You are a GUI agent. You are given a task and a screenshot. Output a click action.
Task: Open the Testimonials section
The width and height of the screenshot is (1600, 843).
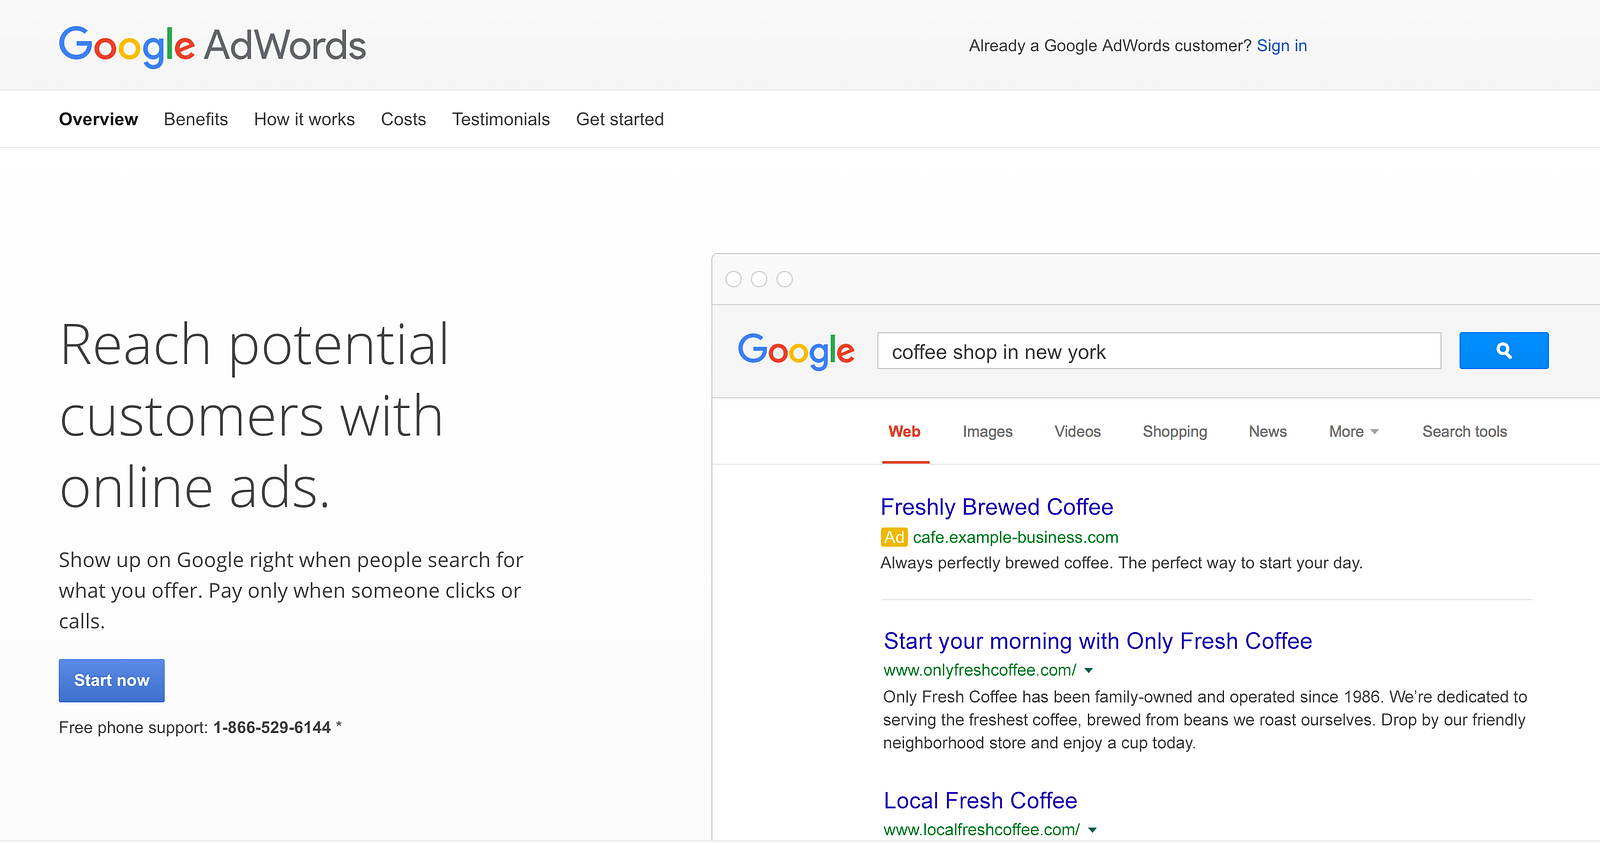[501, 119]
